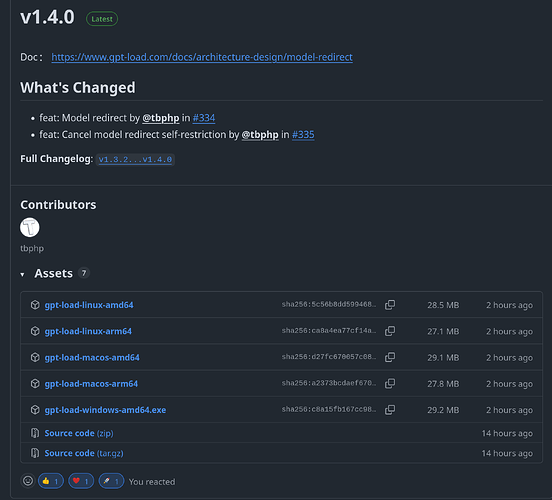Open pull request #335

(x=303, y=135)
